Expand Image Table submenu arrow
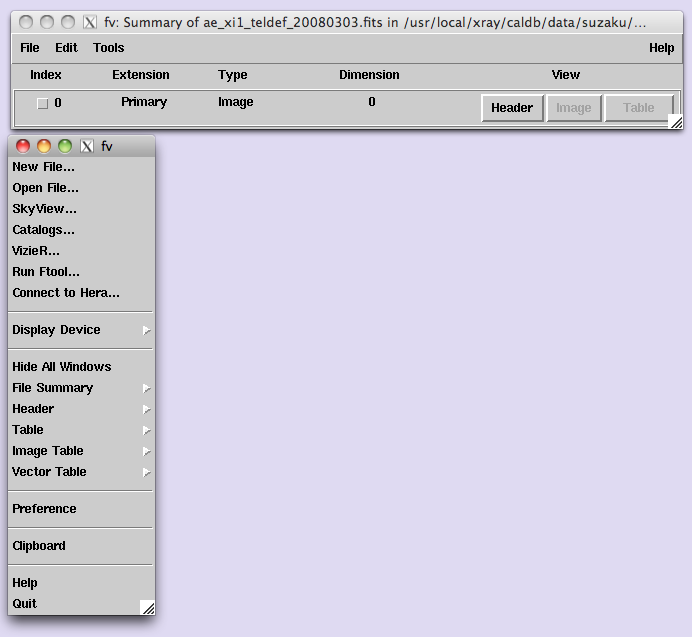Image resolution: width=692 pixels, height=637 pixels. tap(147, 451)
